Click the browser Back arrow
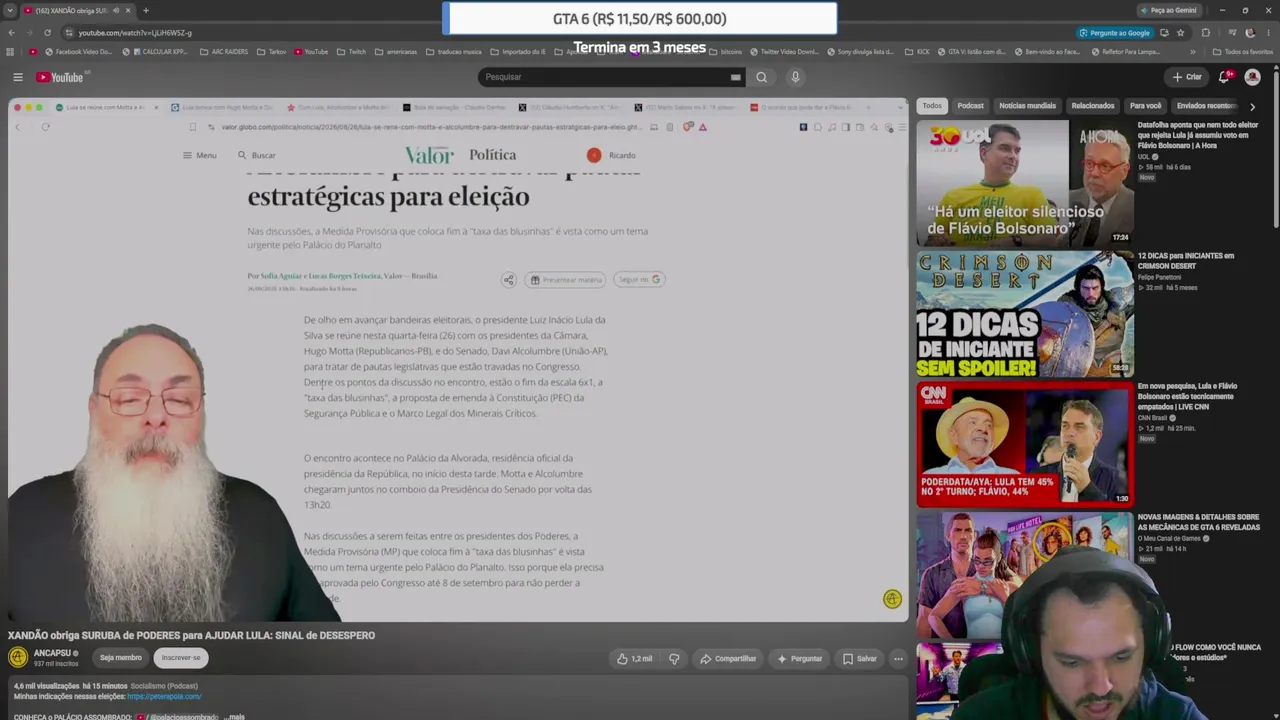Image resolution: width=1280 pixels, height=720 pixels. point(12,33)
